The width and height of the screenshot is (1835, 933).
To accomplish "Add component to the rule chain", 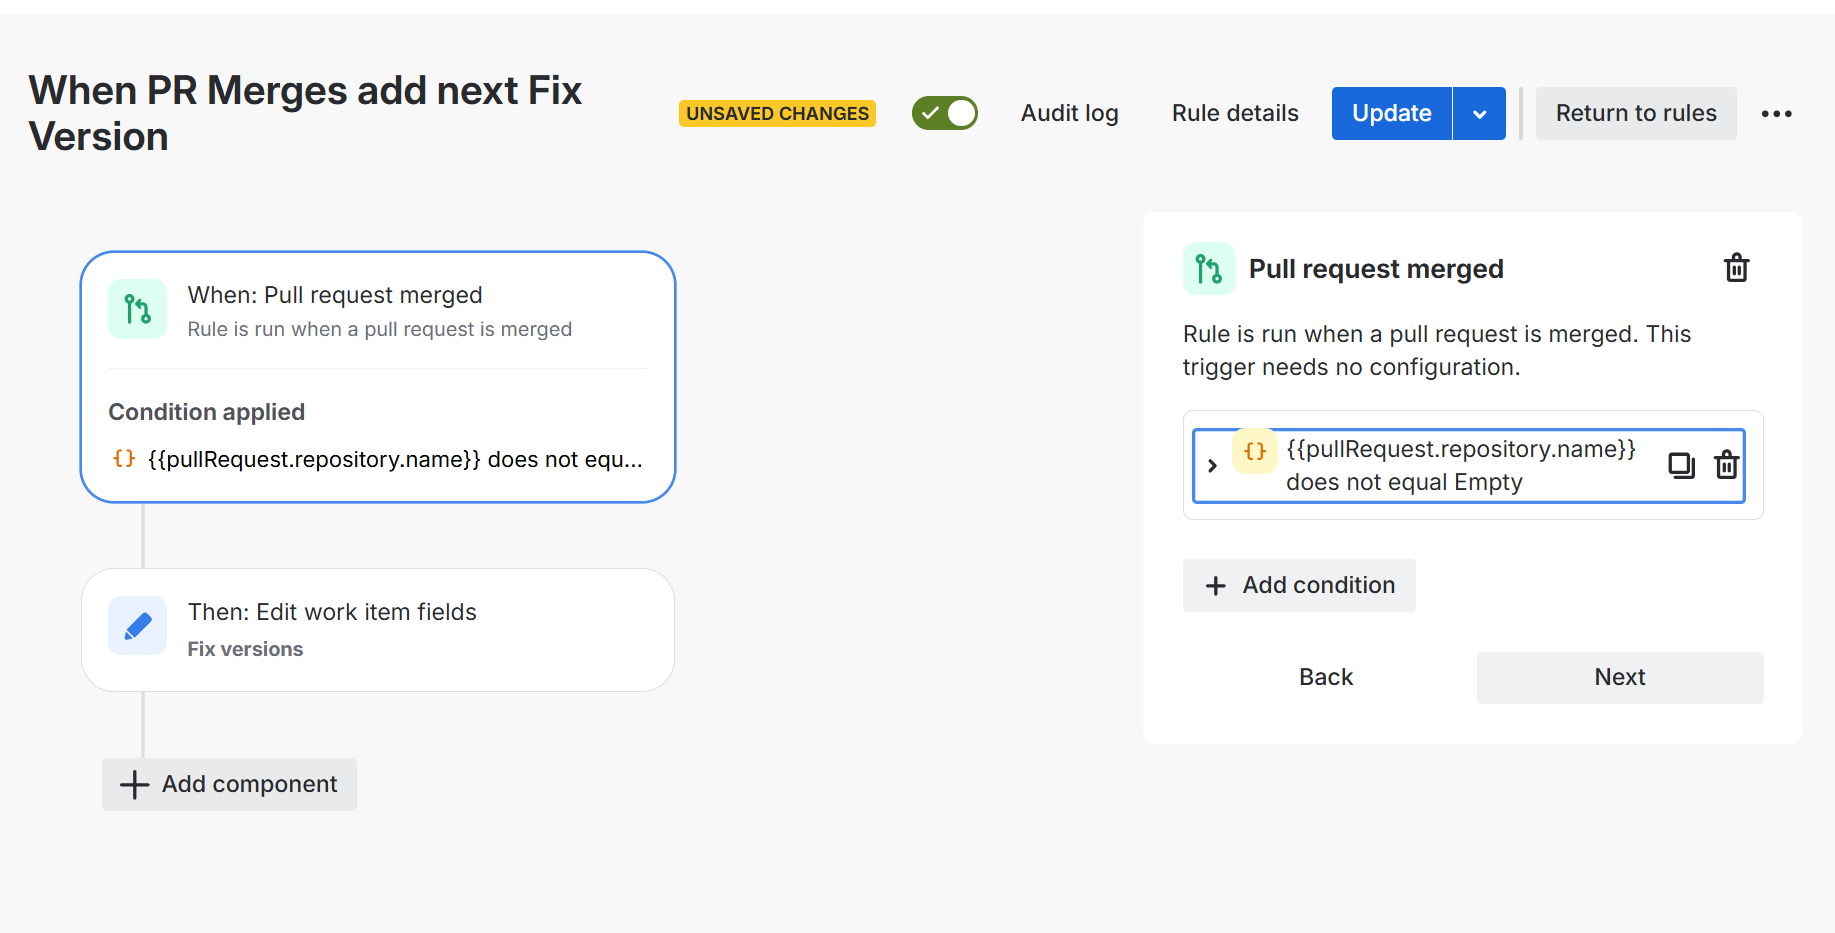I will click(x=229, y=784).
